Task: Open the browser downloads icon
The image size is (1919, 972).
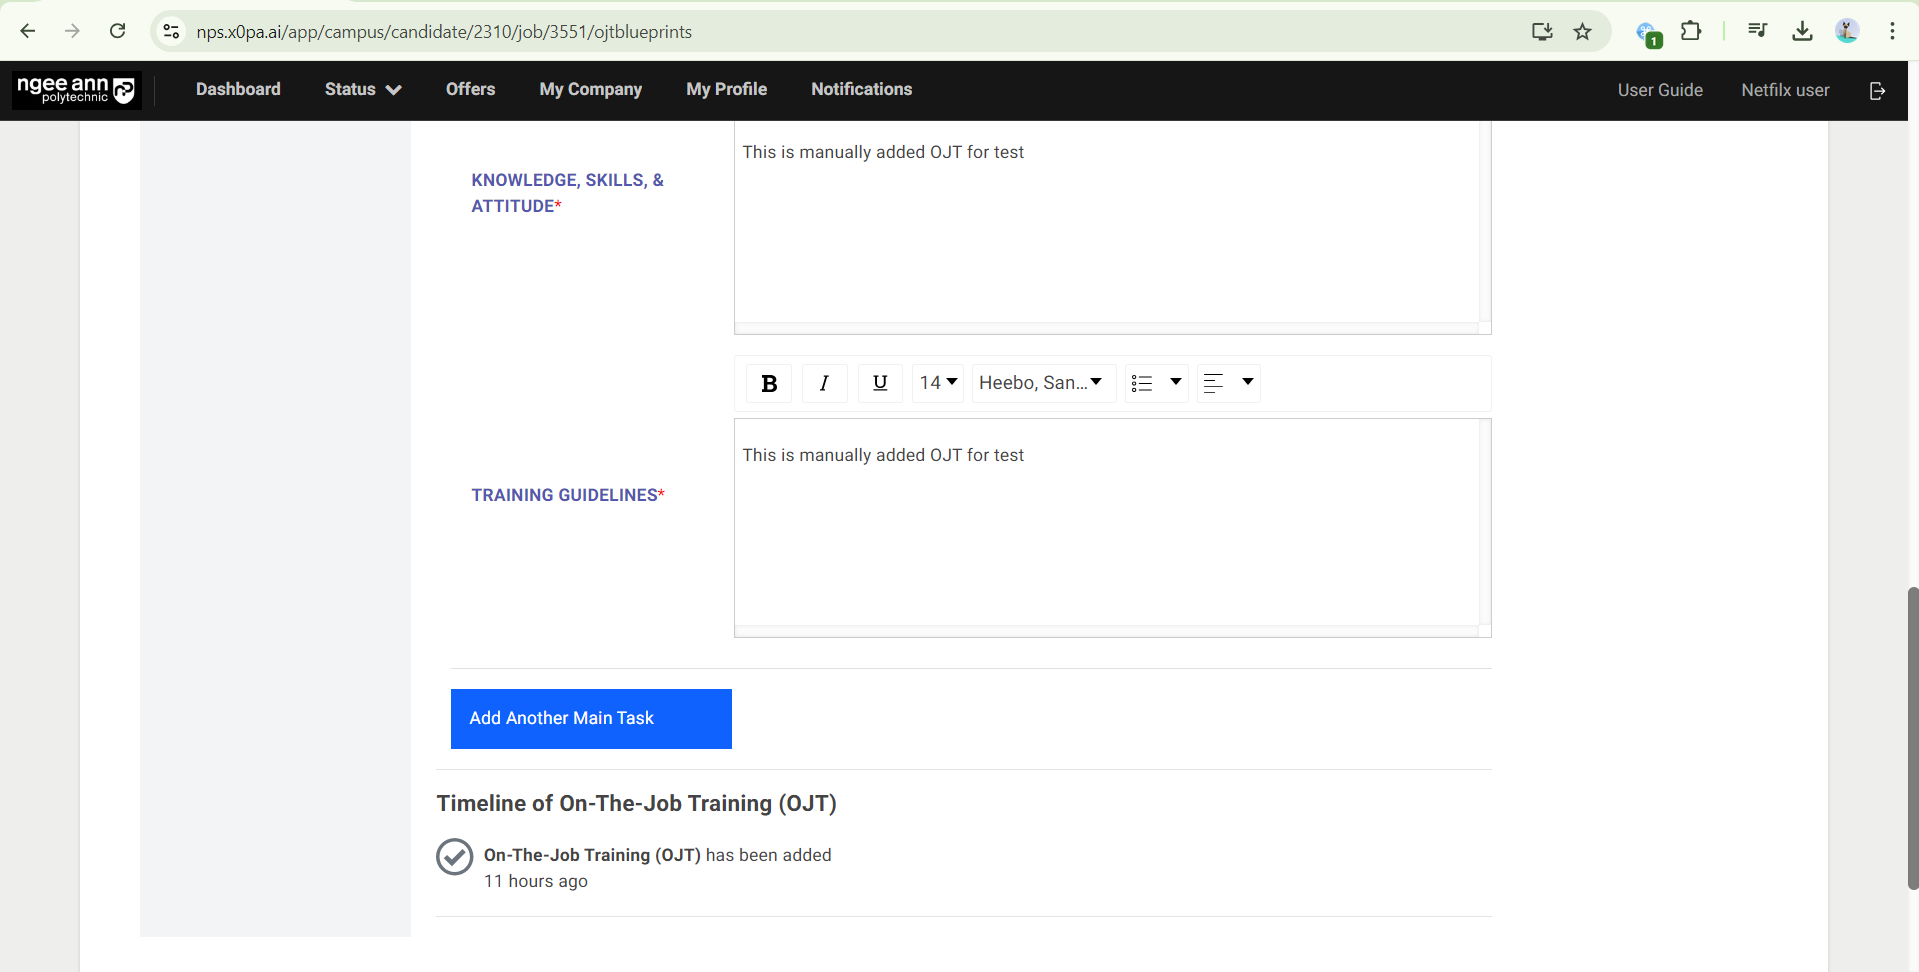Action: (1802, 32)
